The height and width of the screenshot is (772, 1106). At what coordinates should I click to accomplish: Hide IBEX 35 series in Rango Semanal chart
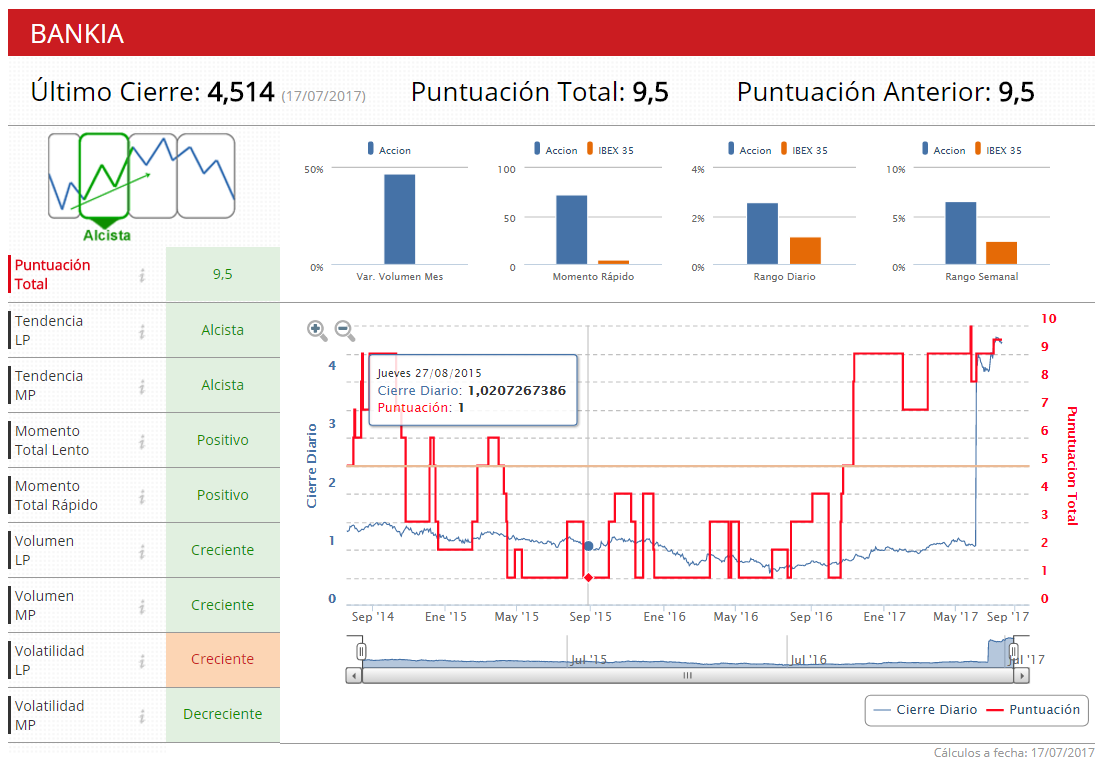pyautogui.click(x=997, y=150)
